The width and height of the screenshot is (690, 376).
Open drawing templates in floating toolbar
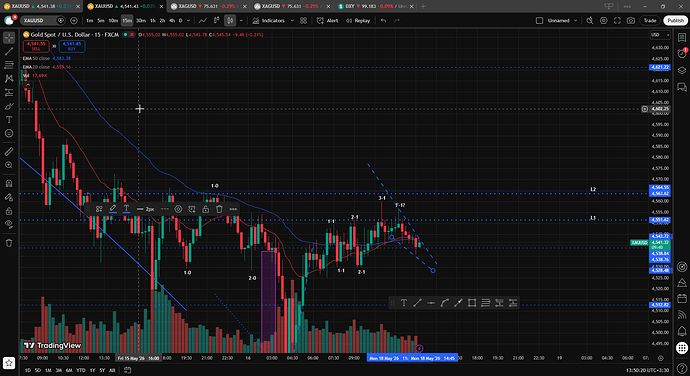[x=99, y=209]
